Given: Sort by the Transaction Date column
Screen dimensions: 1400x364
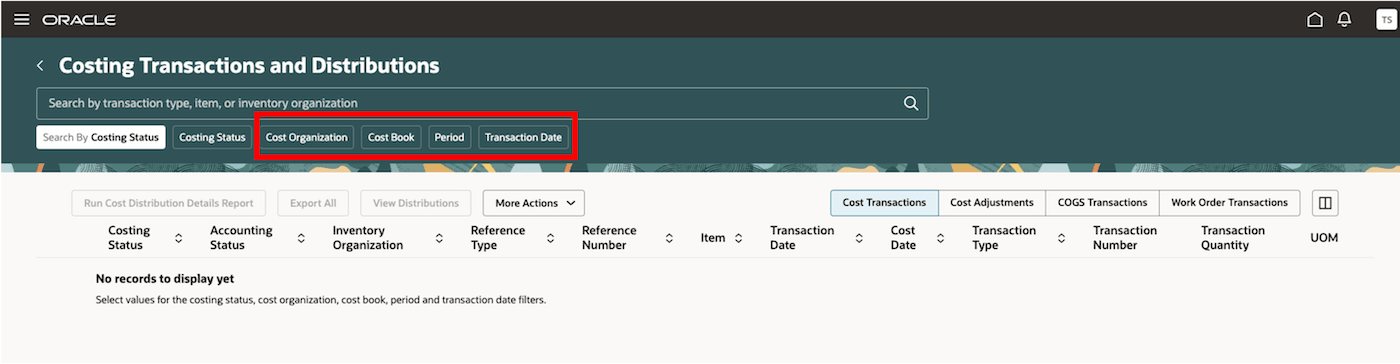Looking at the screenshot, I should click(859, 238).
